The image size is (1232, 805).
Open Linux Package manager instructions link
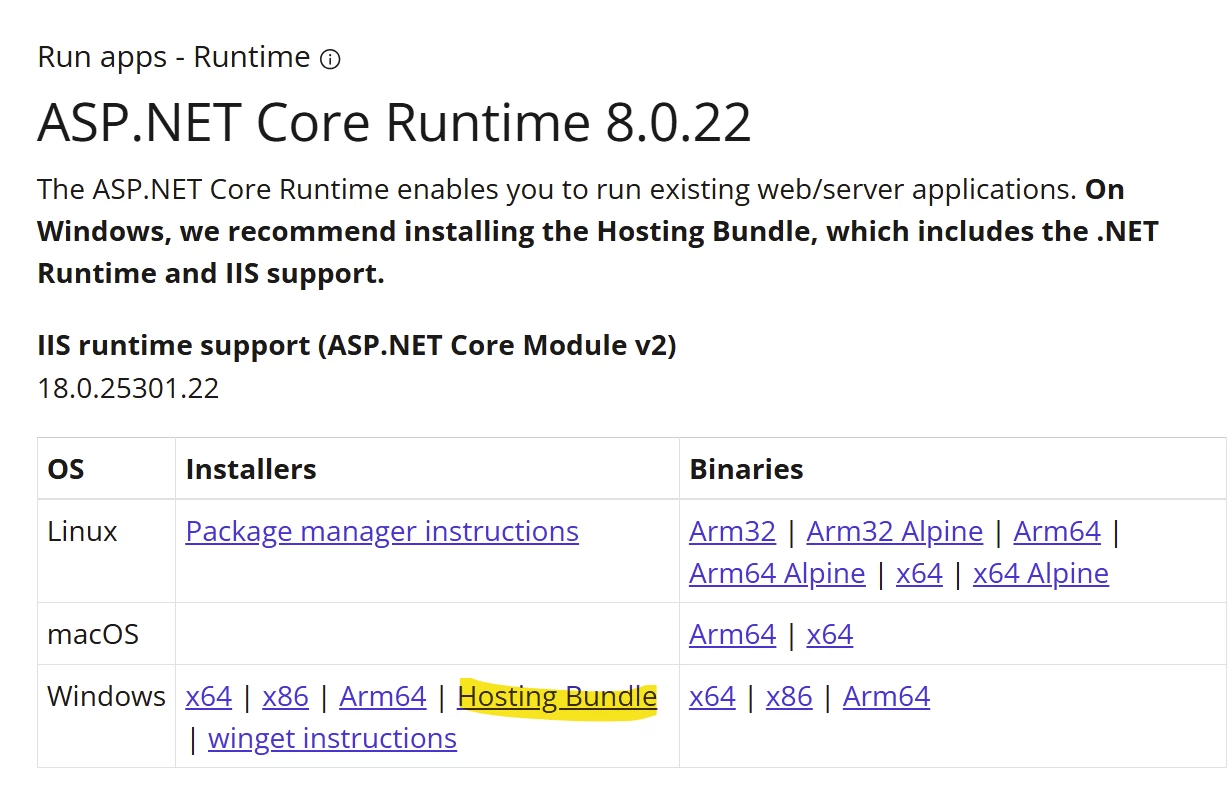(382, 531)
